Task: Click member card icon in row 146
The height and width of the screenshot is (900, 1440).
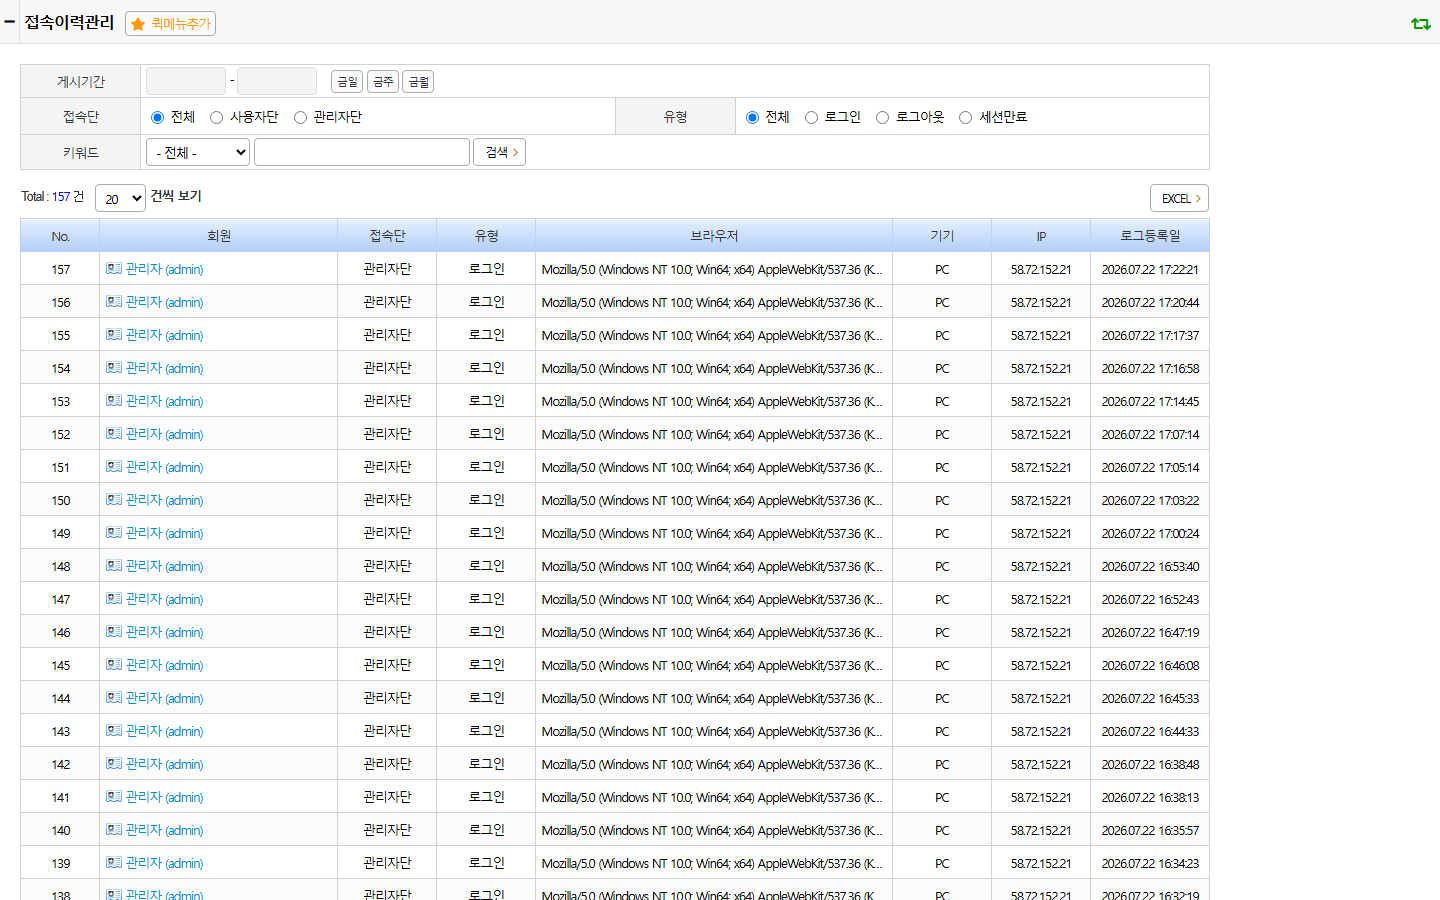Action: click(x=114, y=631)
